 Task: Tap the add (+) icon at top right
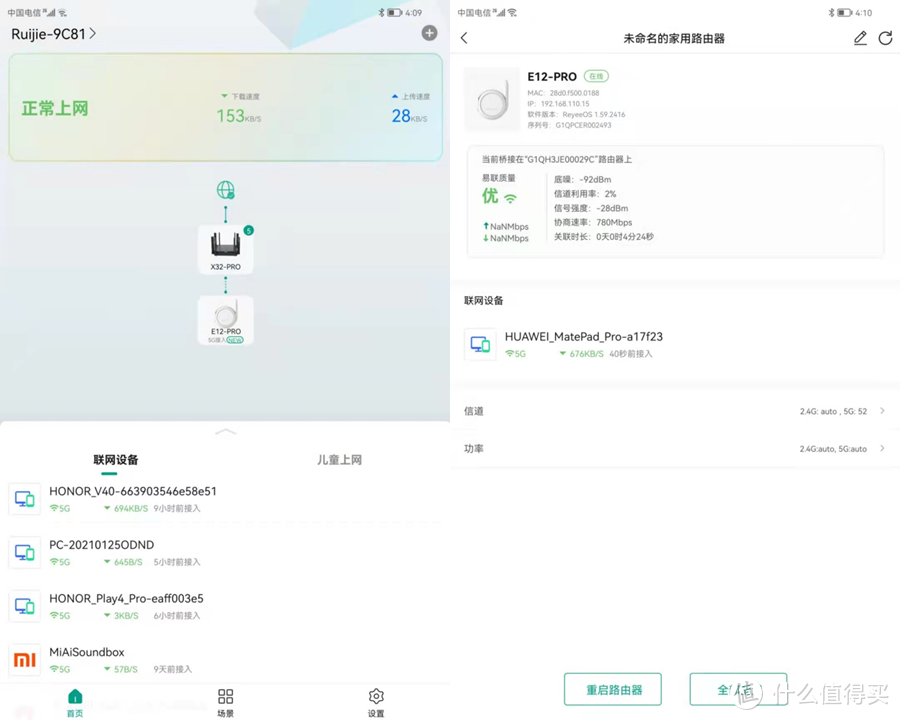click(429, 33)
